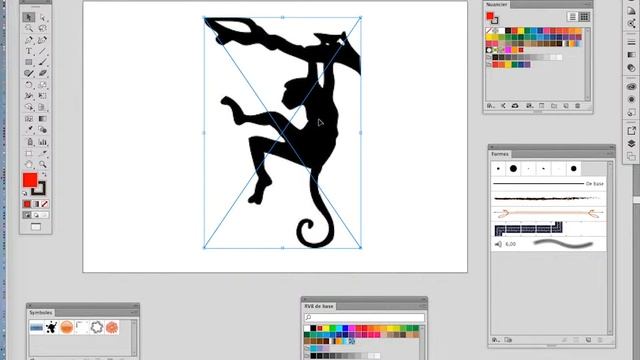Image resolution: width=640 pixels, height=360 pixels.
Task: Delete swatch with Nuancier trash icon
Action: [x=578, y=106]
